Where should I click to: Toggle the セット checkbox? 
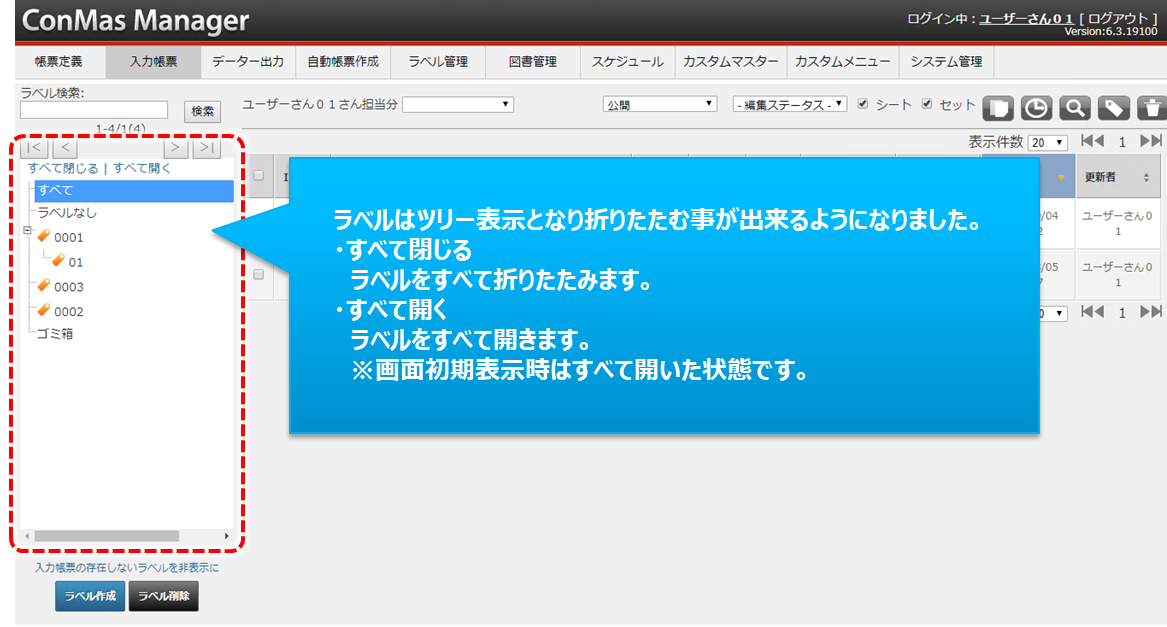point(927,104)
